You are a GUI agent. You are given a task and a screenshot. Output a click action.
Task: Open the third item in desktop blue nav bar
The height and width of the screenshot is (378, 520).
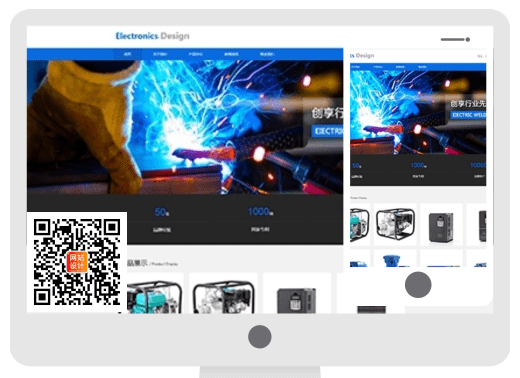[195, 54]
